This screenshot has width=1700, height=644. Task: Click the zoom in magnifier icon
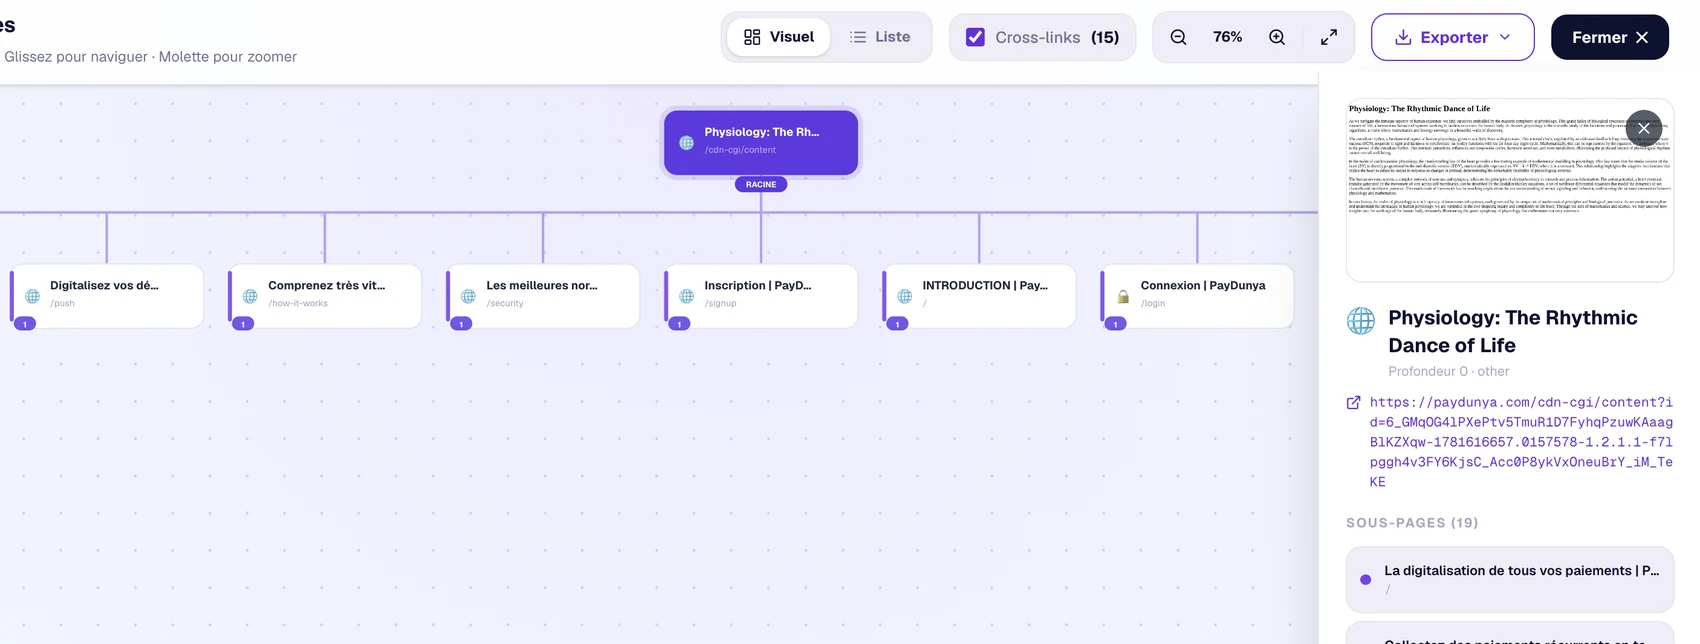pos(1277,37)
